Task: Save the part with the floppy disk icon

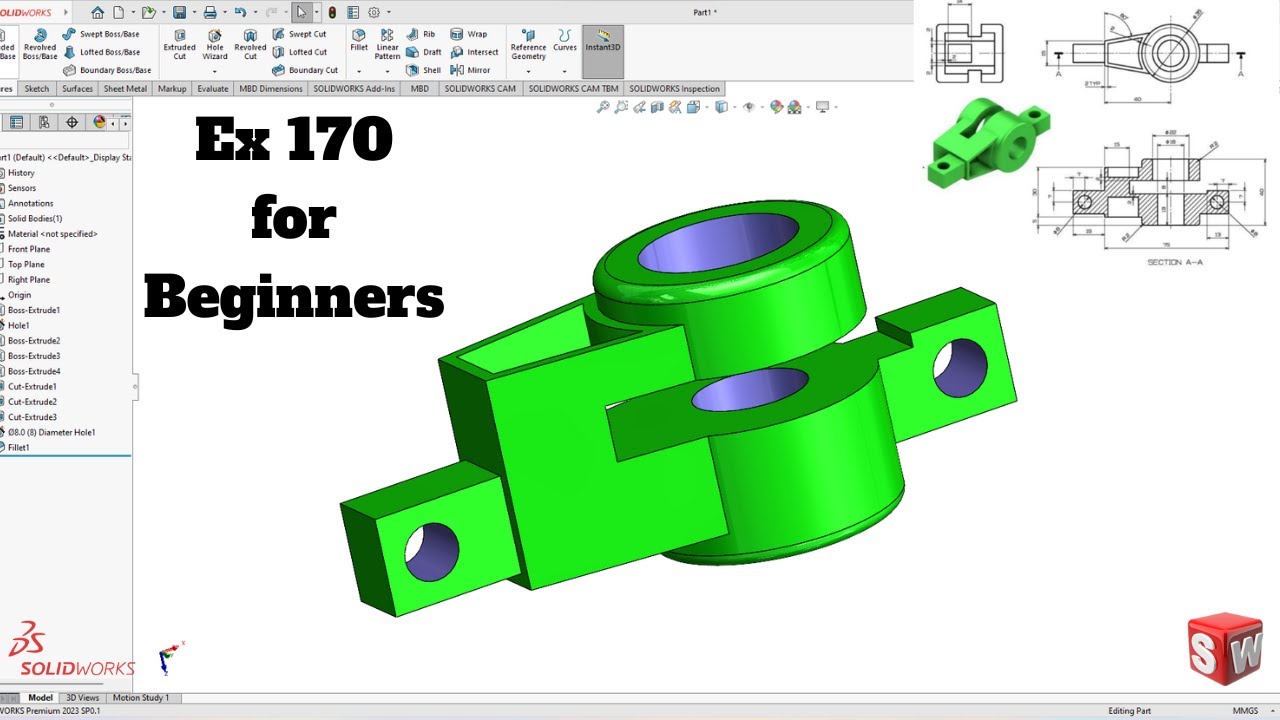Action: 179,13
